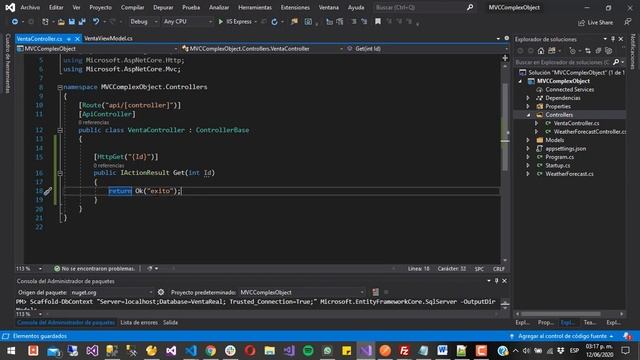The image size is (640, 360).
Task: Collapse the Controllers folder node
Action: tap(528, 115)
